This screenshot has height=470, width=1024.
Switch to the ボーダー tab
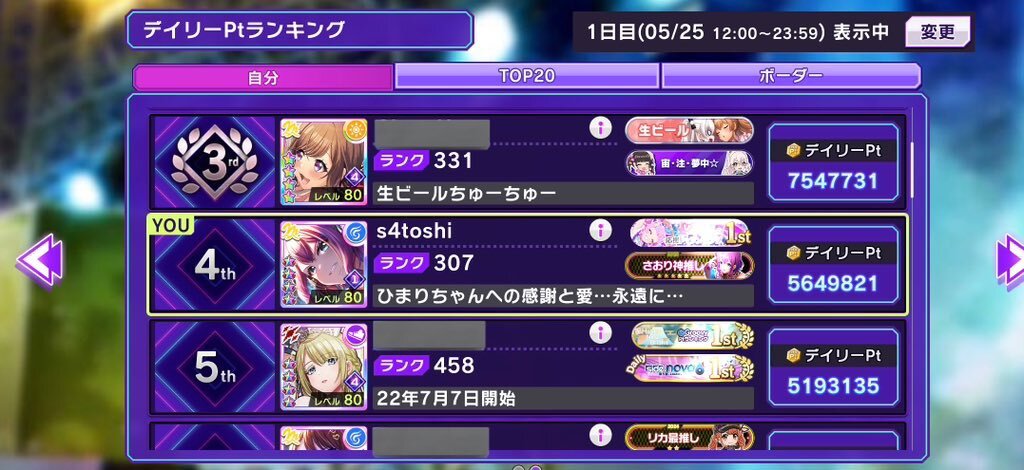(x=791, y=76)
